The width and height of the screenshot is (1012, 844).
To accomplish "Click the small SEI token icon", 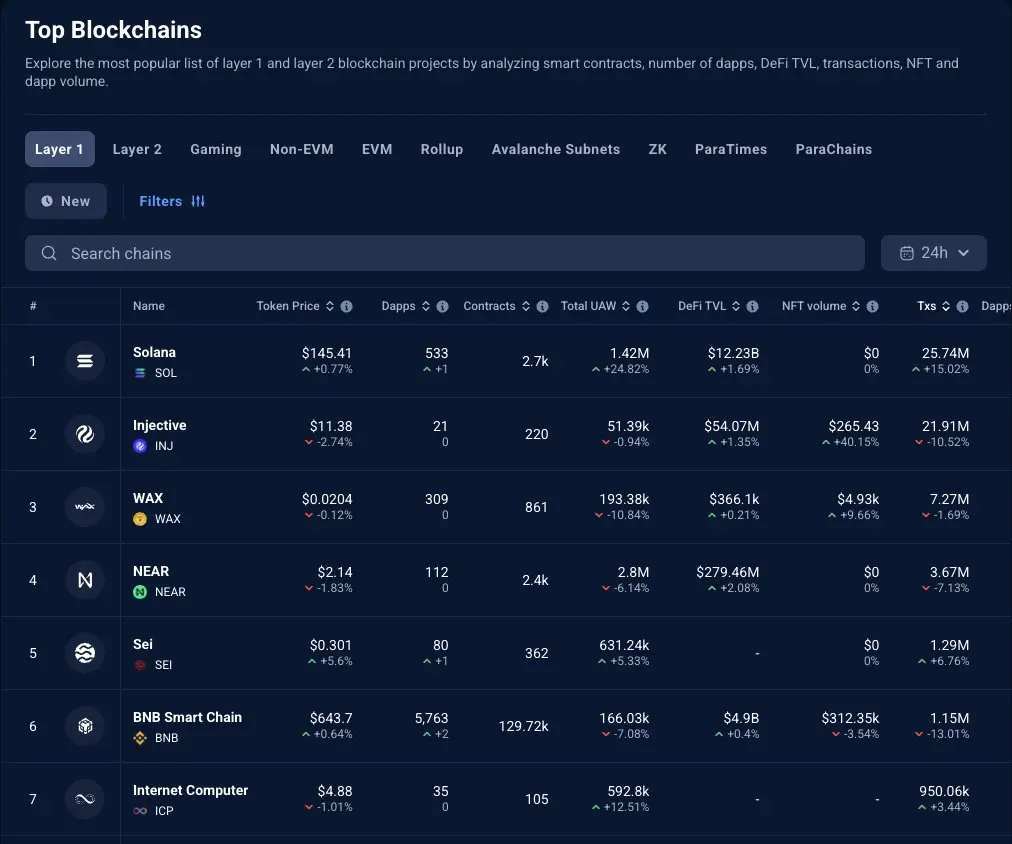I will coord(139,664).
